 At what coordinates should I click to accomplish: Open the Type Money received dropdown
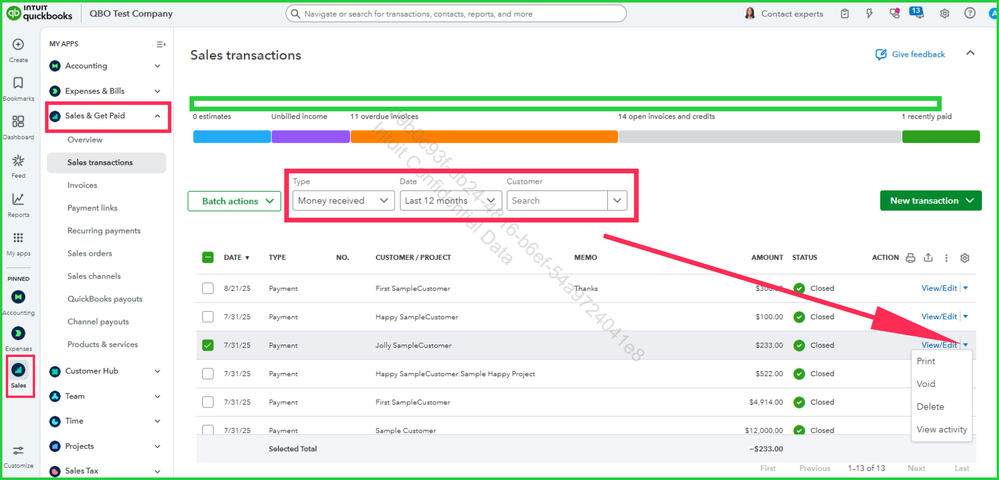click(343, 200)
